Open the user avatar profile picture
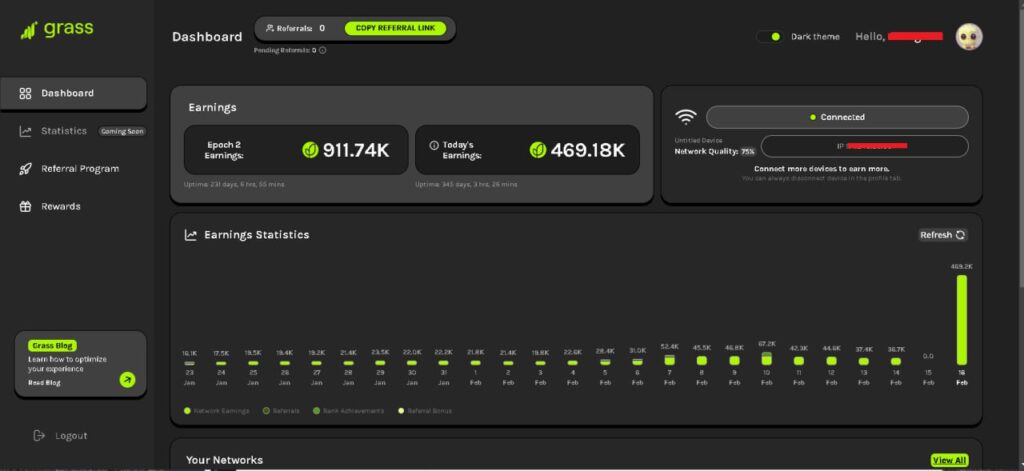The width and height of the screenshot is (1024, 471). click(x=968, y=37)
